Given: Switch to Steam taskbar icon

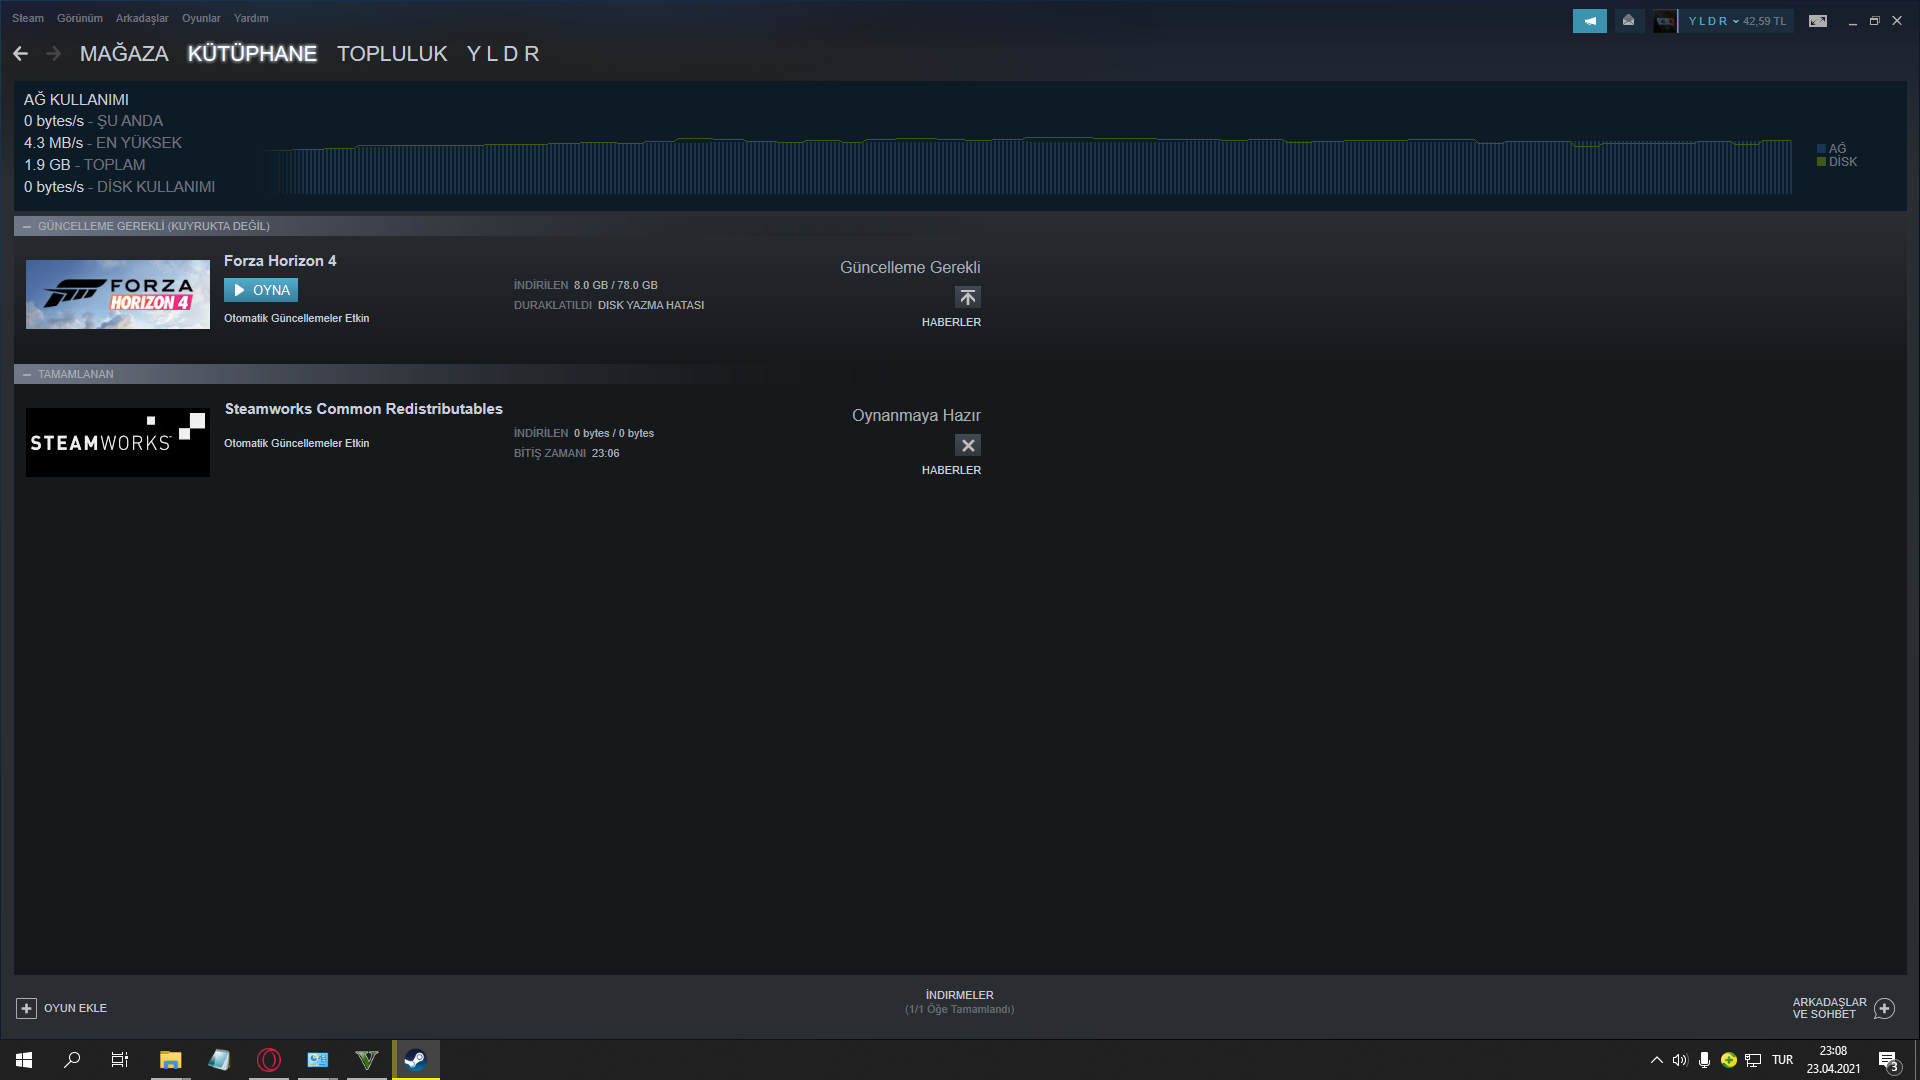Looking at the screenshot, I should click(x=415, y=1060).
